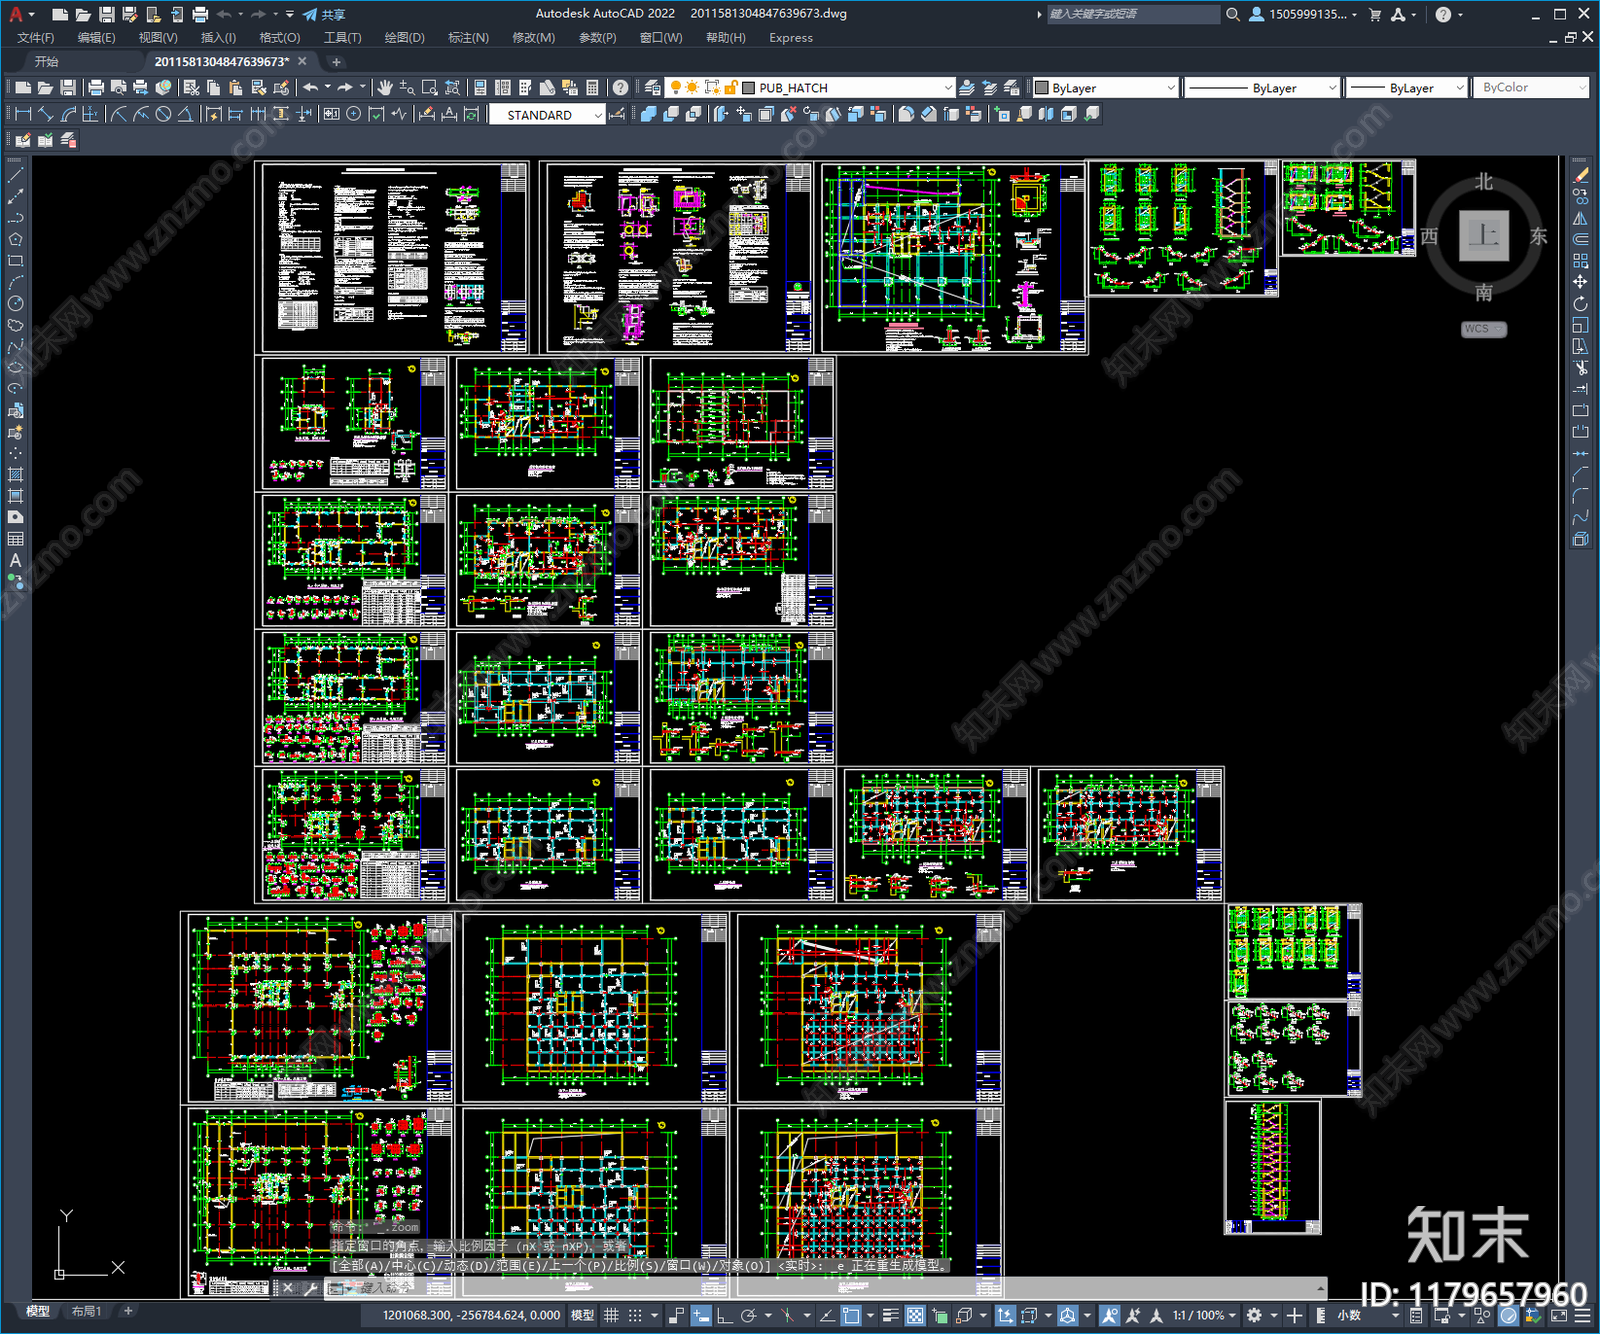Click the 模型 model space status button

coord(582,1315)
